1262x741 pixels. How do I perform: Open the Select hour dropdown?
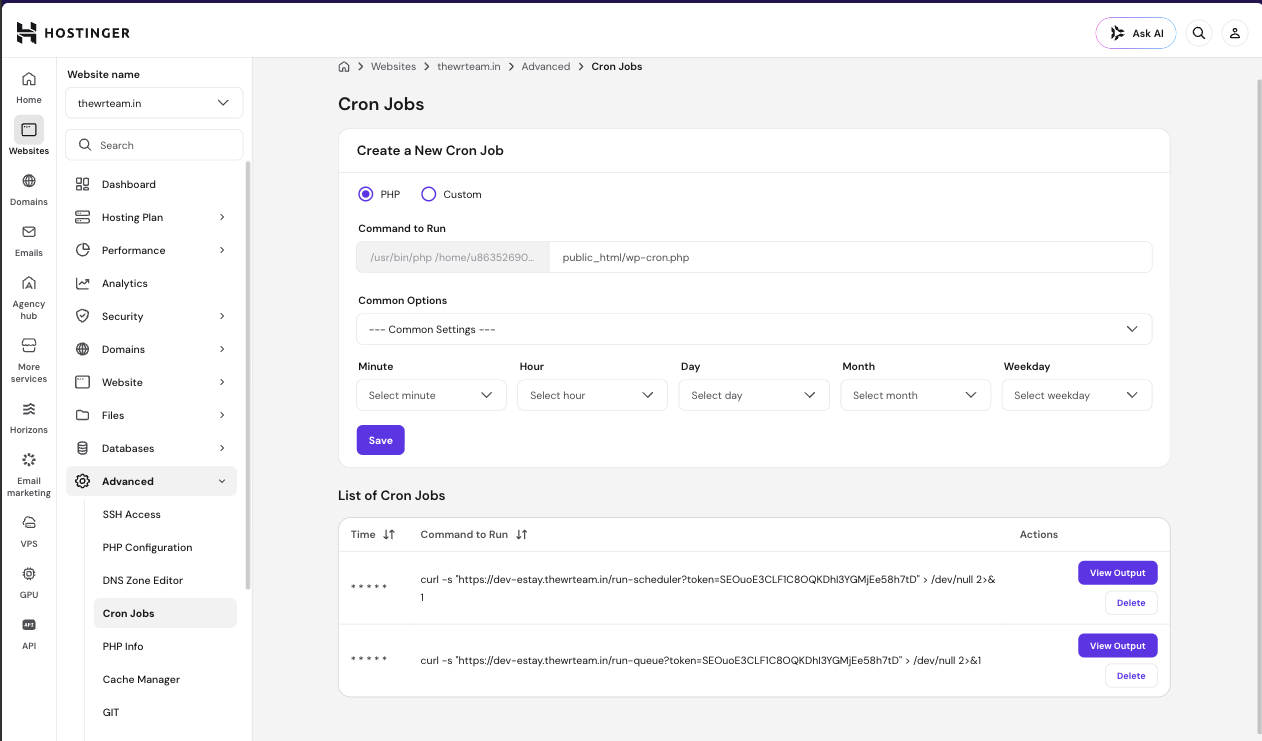tap(592, 395)
